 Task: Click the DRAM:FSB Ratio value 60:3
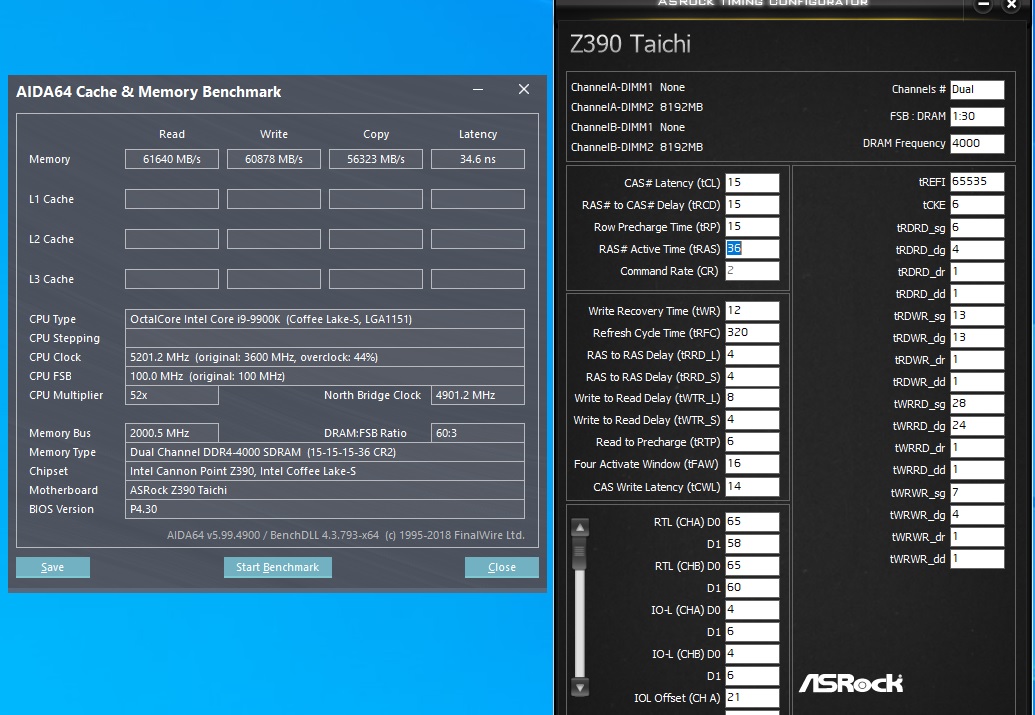pos(478,433)
